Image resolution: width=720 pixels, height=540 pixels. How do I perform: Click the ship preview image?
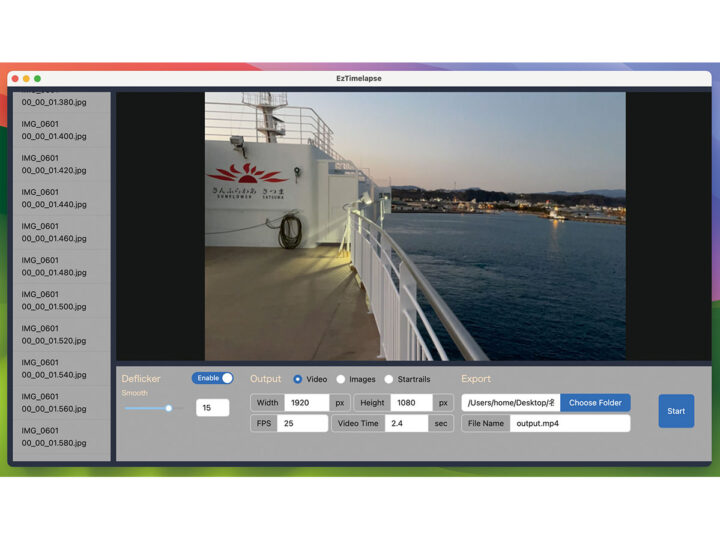pos(415,226)
